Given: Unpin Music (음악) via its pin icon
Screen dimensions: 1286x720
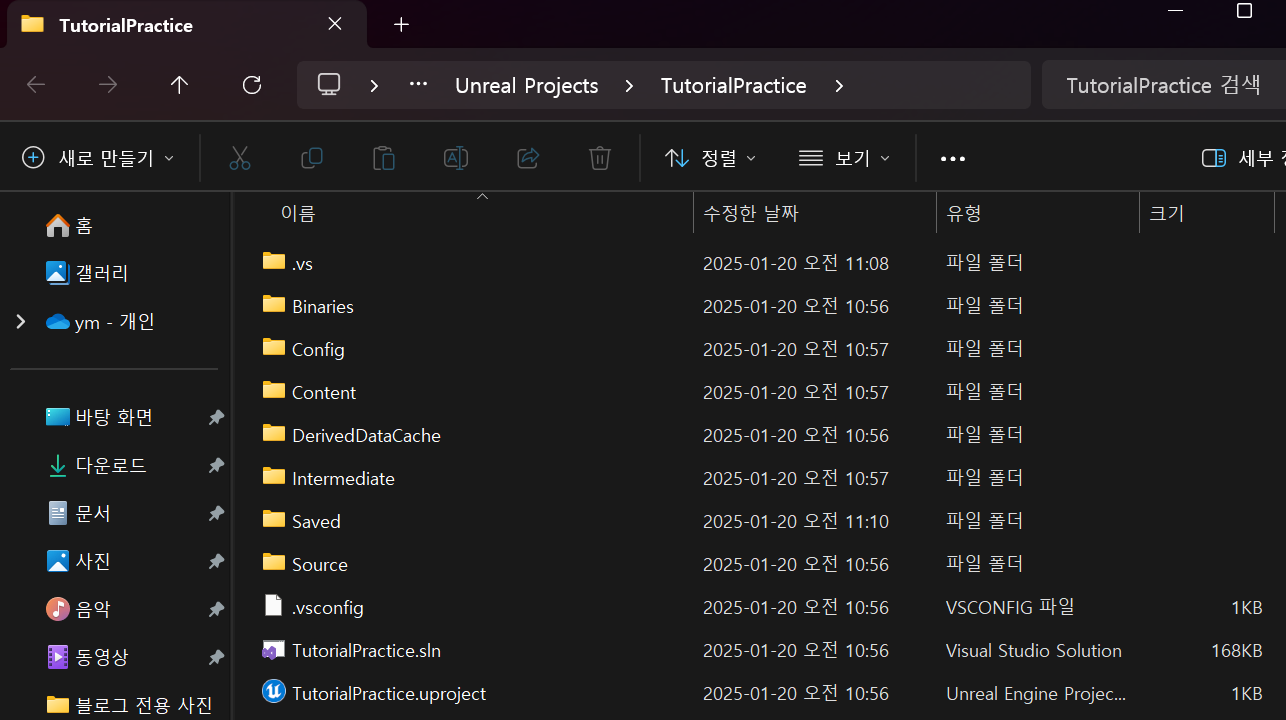Looking at the screenshot, I should [x=215, y=610].
